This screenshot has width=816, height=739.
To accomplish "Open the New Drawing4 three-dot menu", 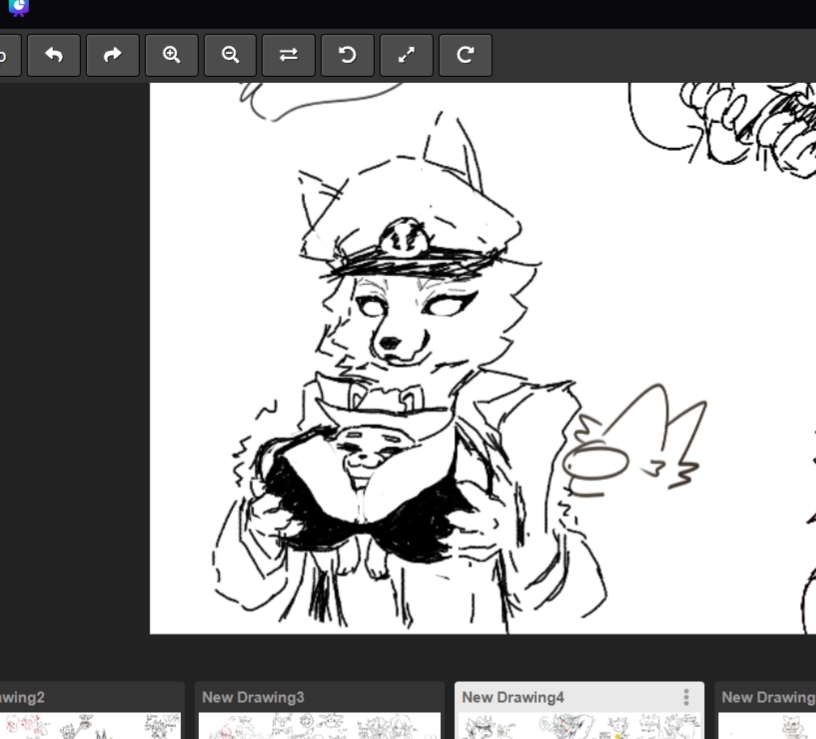I will 686,697.
